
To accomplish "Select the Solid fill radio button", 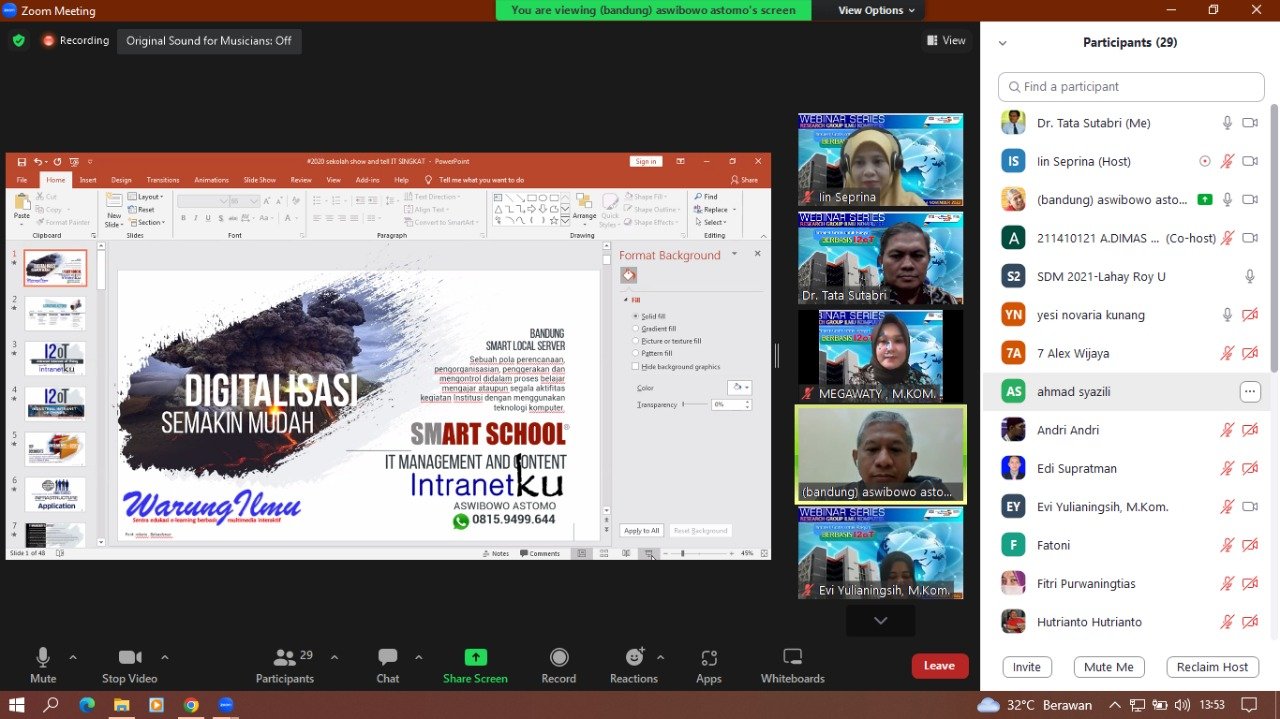I will coord(635,316).
